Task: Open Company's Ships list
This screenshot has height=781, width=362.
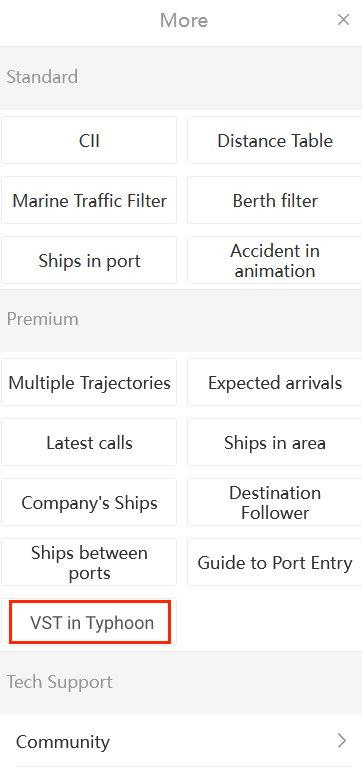Action: [89, 502]
